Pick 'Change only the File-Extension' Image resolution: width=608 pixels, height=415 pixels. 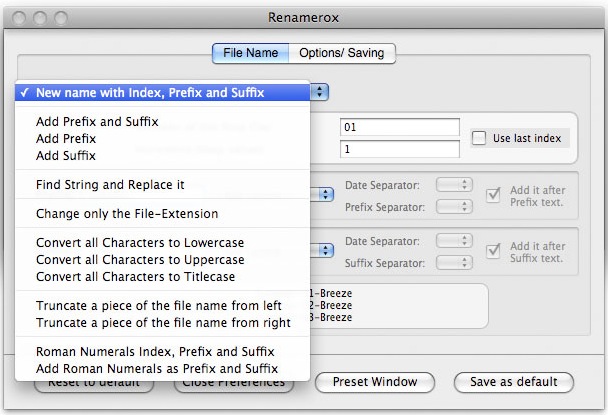tap(126, 213)
